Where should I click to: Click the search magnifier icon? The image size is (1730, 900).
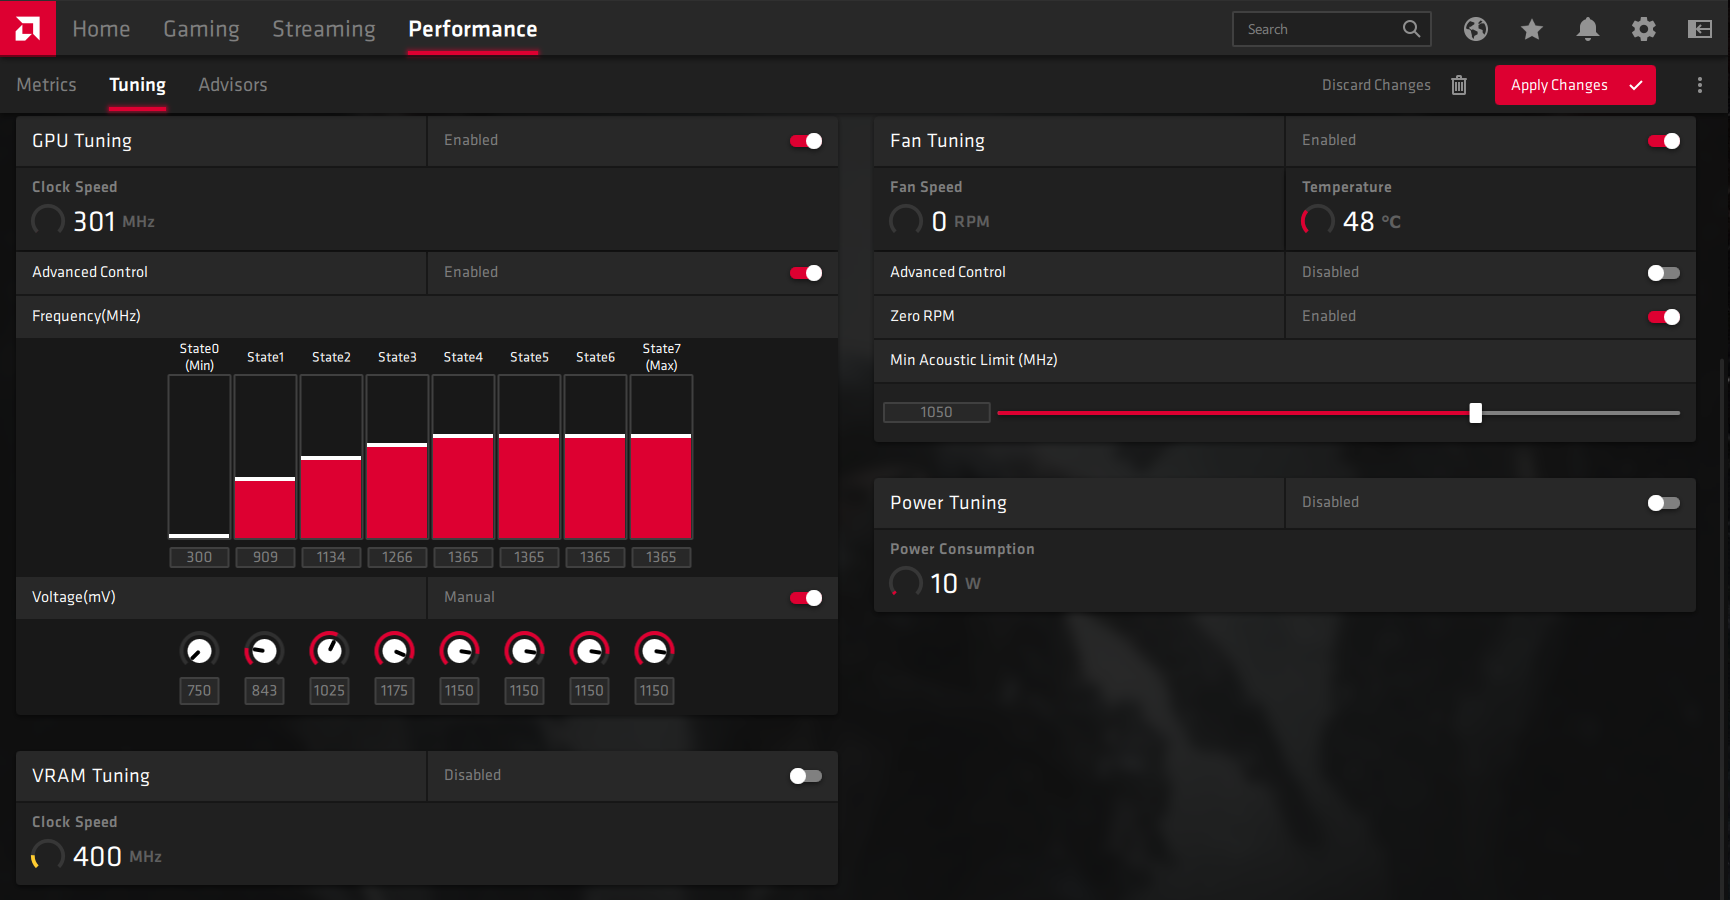(1411, 29)
